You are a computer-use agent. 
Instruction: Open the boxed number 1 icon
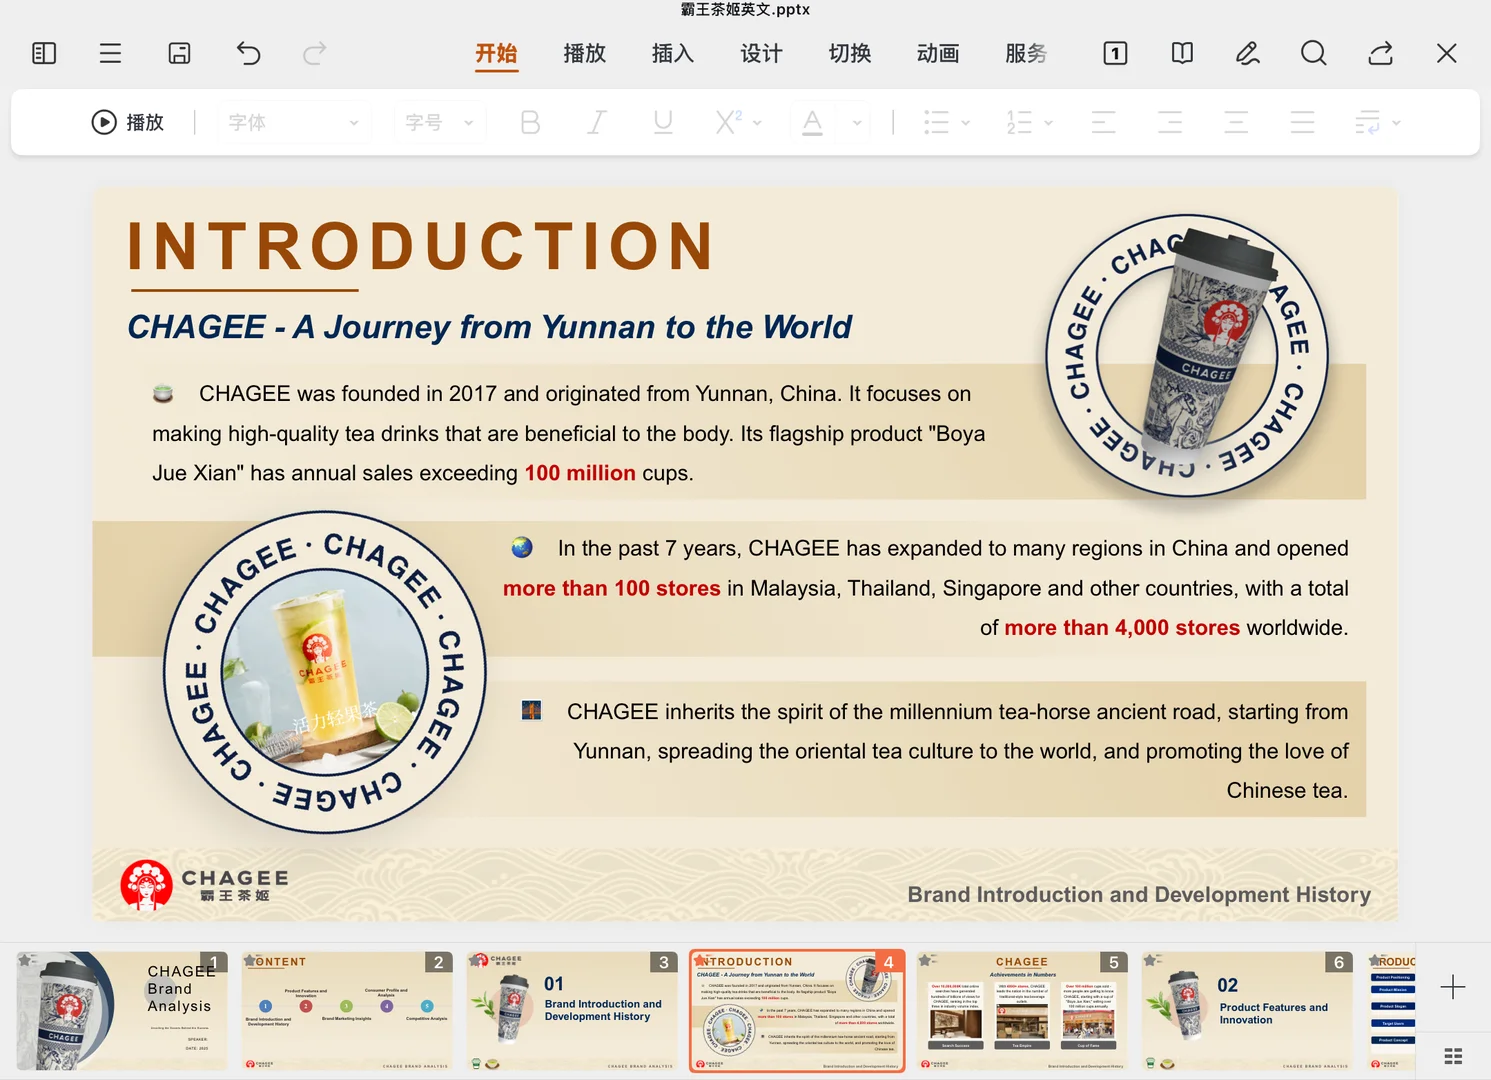click(1115, 53)
